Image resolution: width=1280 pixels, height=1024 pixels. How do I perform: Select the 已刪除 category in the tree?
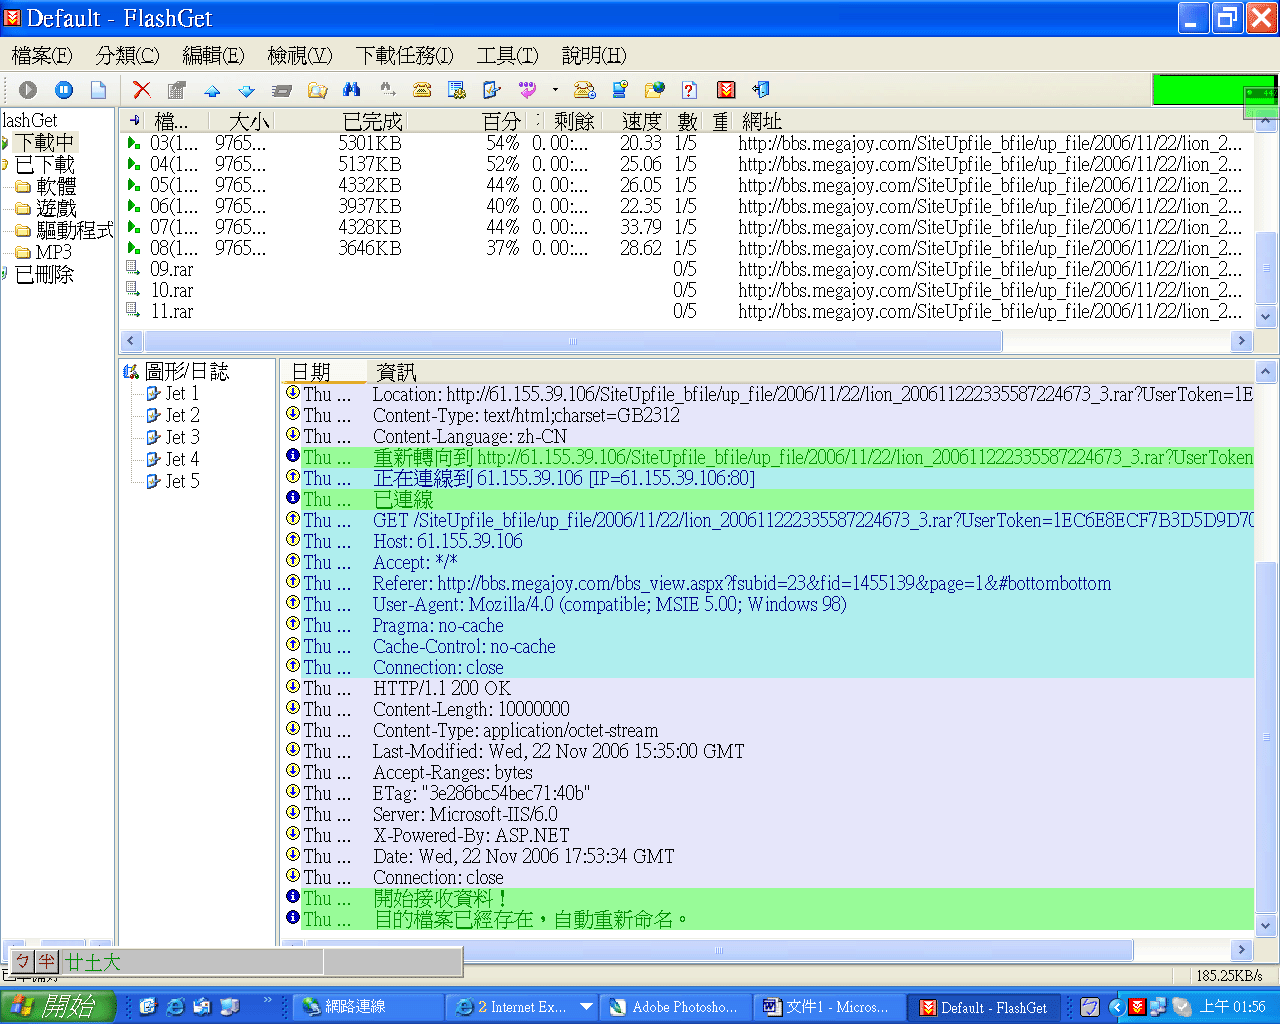[x=45, y=275]
